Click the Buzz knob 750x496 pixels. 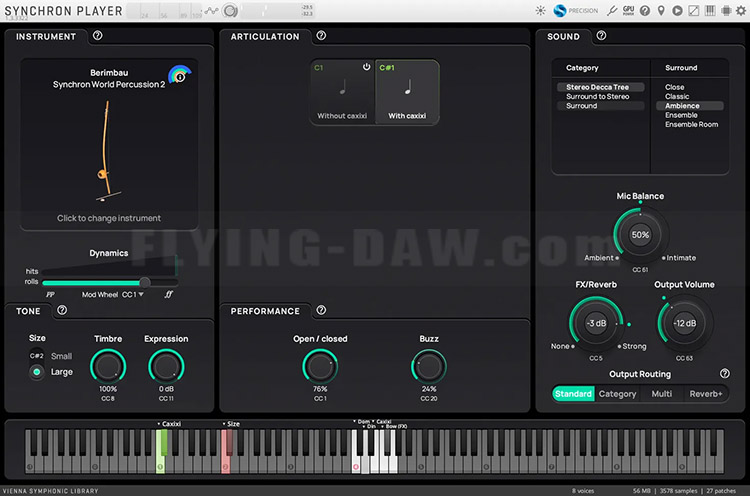tap(429, 366)
